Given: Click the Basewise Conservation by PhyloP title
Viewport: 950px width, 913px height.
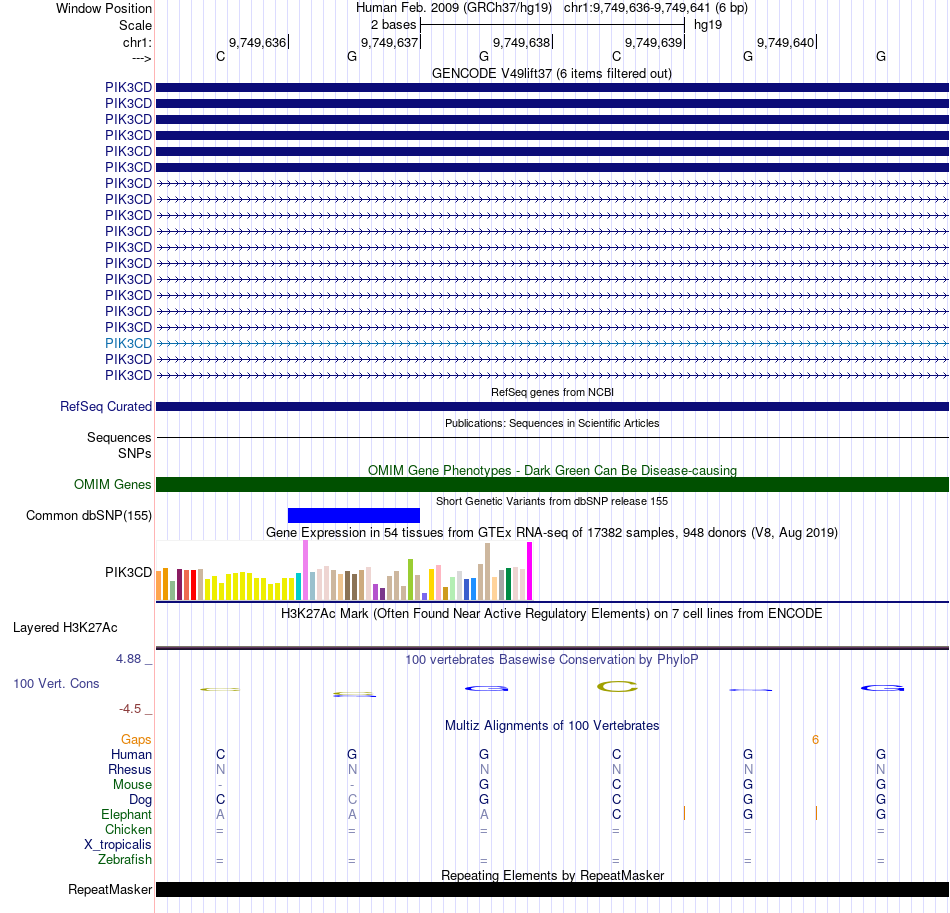Looking at the screenshot, I should pos(552,659).
